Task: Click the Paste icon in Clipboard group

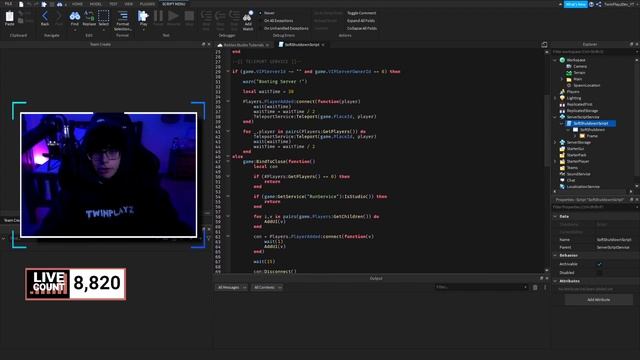Action: [9, 16]
